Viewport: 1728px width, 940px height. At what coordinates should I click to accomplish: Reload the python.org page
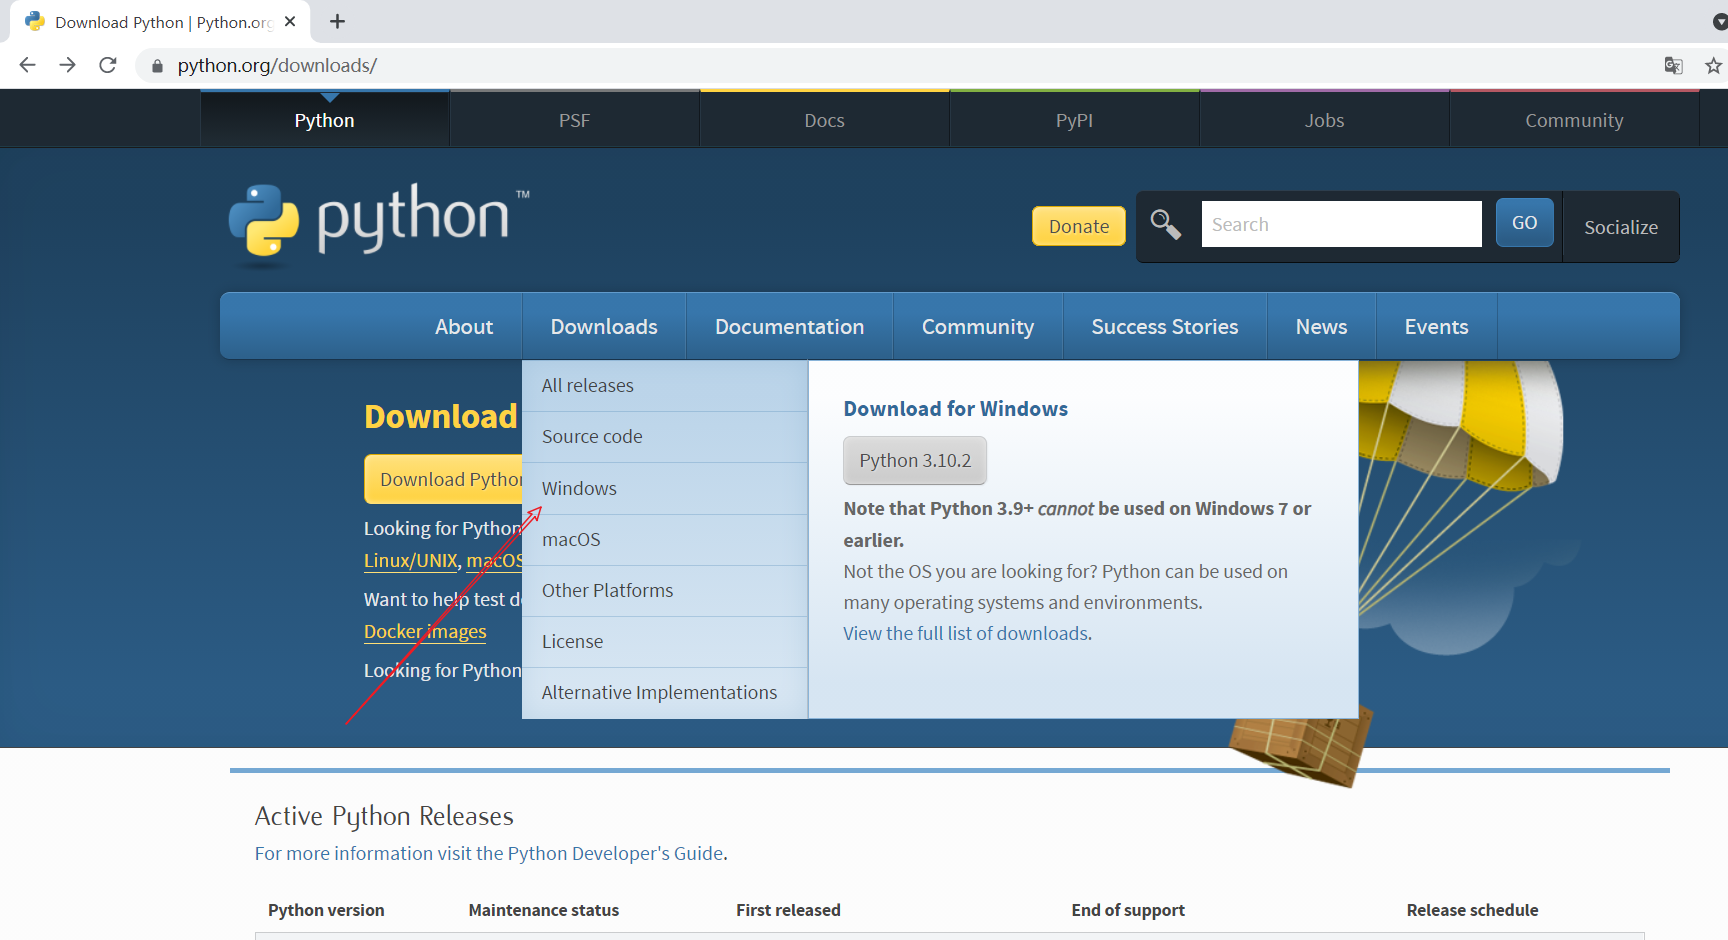coord(108,65)
